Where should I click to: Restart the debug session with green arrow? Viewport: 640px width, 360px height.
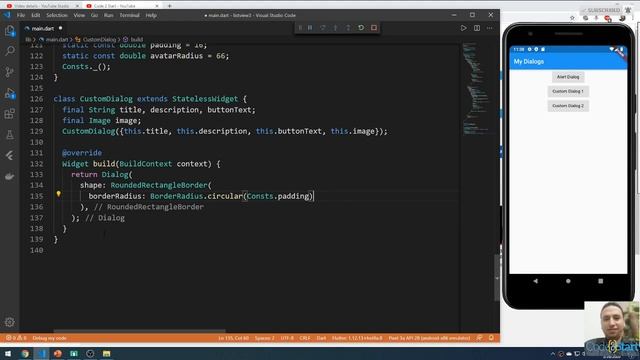[x=361, y=28]
